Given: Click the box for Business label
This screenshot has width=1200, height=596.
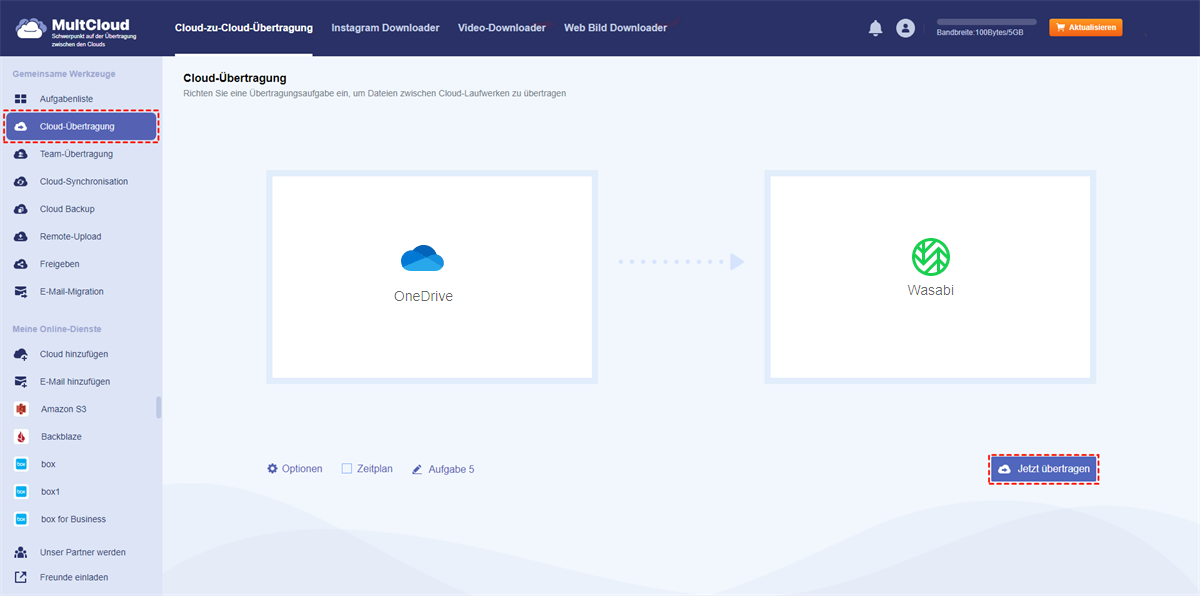Looking at the screenshot, I should click(x=73, y=519).
